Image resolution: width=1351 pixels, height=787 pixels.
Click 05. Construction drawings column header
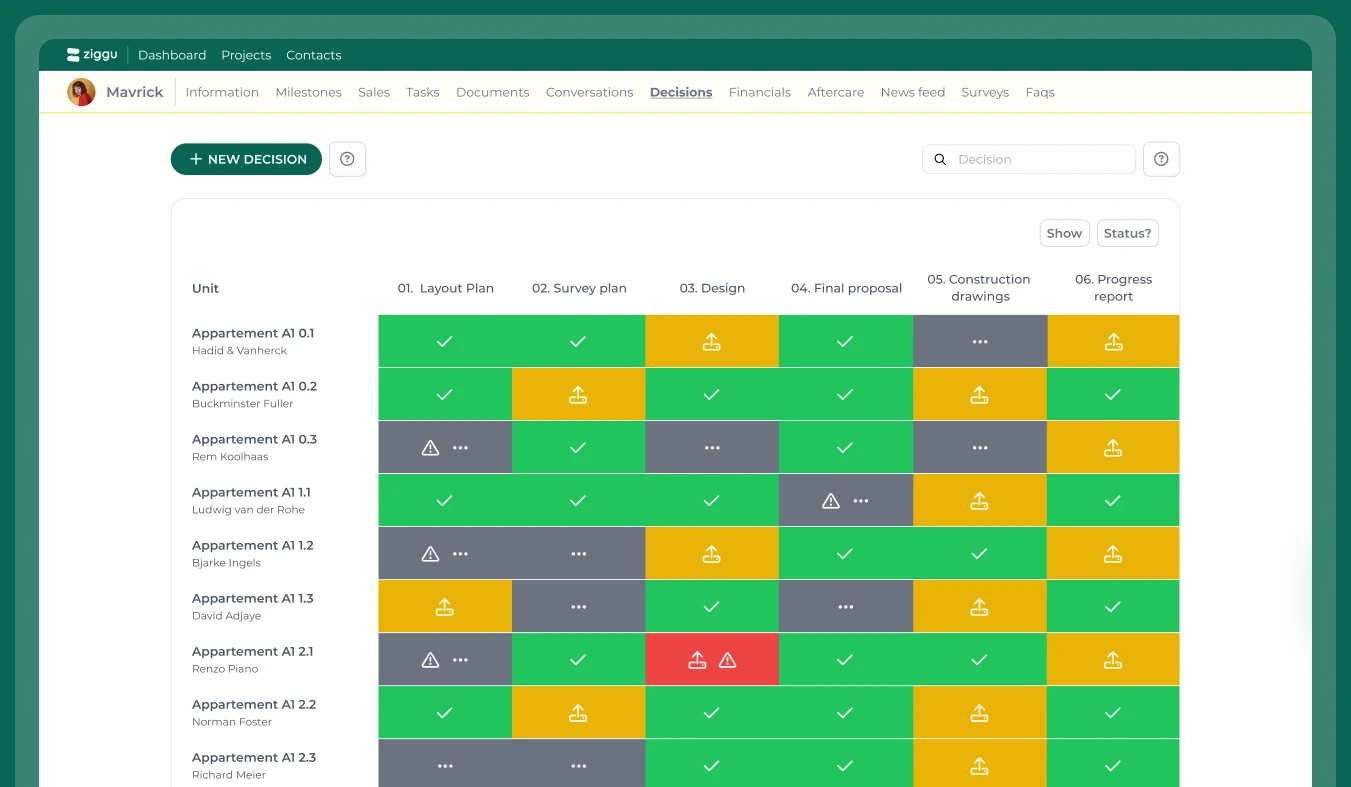[x=980, y=288]
